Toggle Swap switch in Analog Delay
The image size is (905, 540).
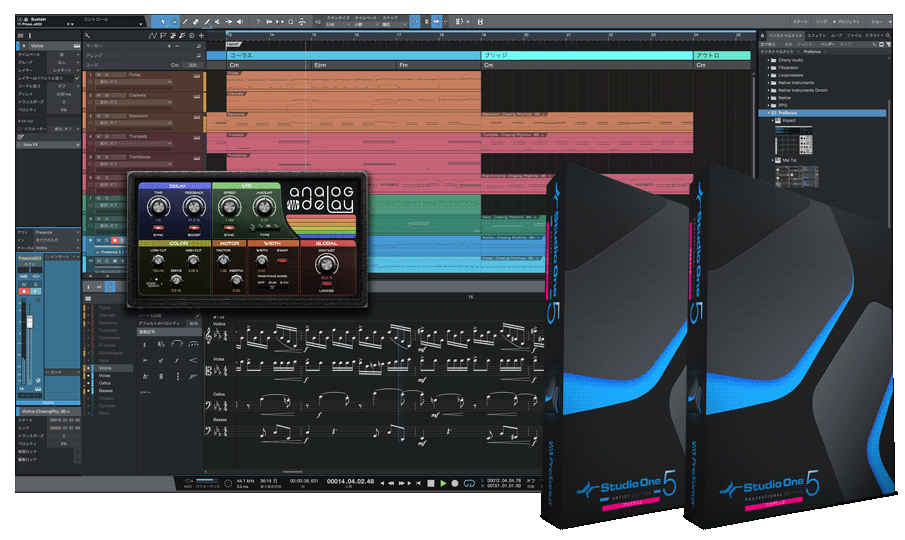282,261
